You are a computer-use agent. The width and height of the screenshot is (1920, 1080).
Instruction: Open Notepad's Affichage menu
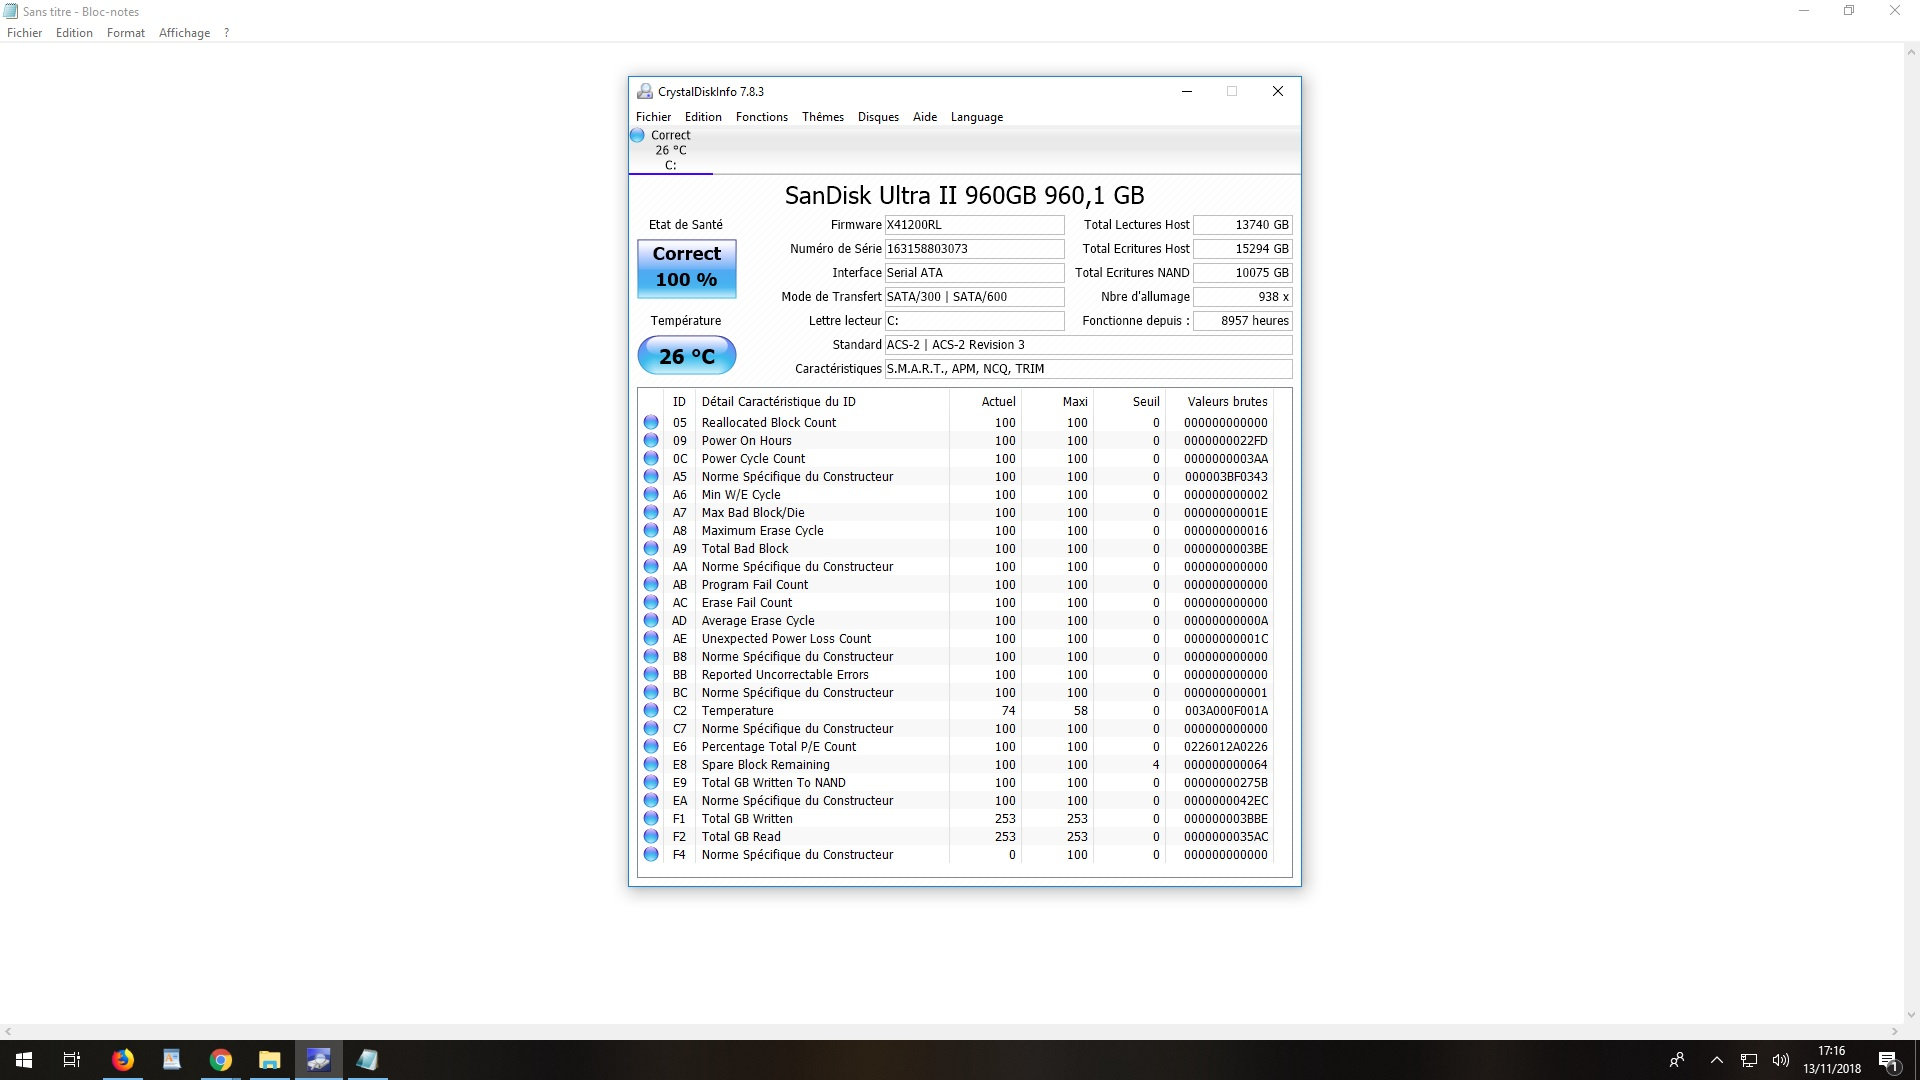[184, 33]
